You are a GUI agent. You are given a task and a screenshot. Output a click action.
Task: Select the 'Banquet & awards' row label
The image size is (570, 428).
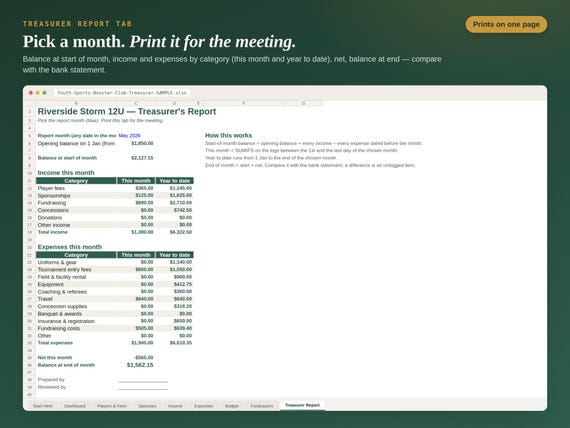pos(60,314)
